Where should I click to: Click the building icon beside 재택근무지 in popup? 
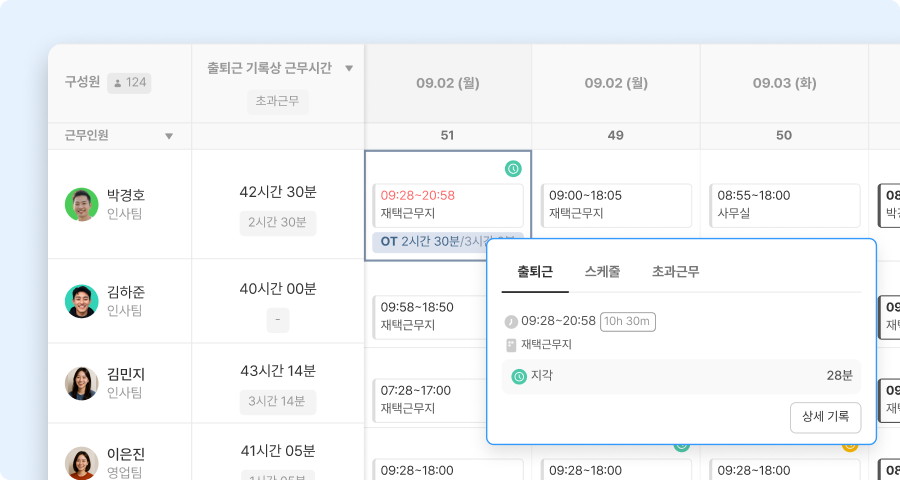(511, 345)
